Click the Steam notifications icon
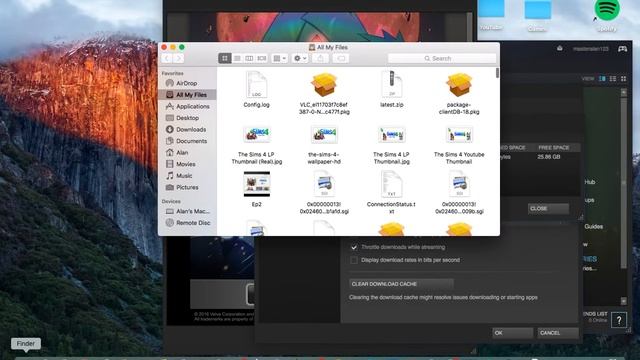Image resolution: width=640 pixels, height=360 pixels. click(x=560, y=49)
